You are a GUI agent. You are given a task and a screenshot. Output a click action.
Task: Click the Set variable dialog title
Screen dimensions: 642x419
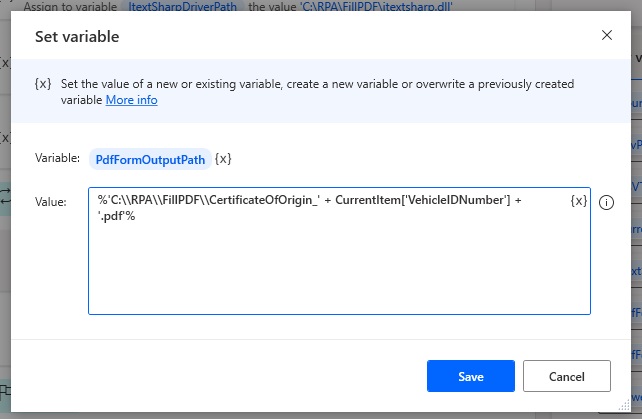[78, 37]
